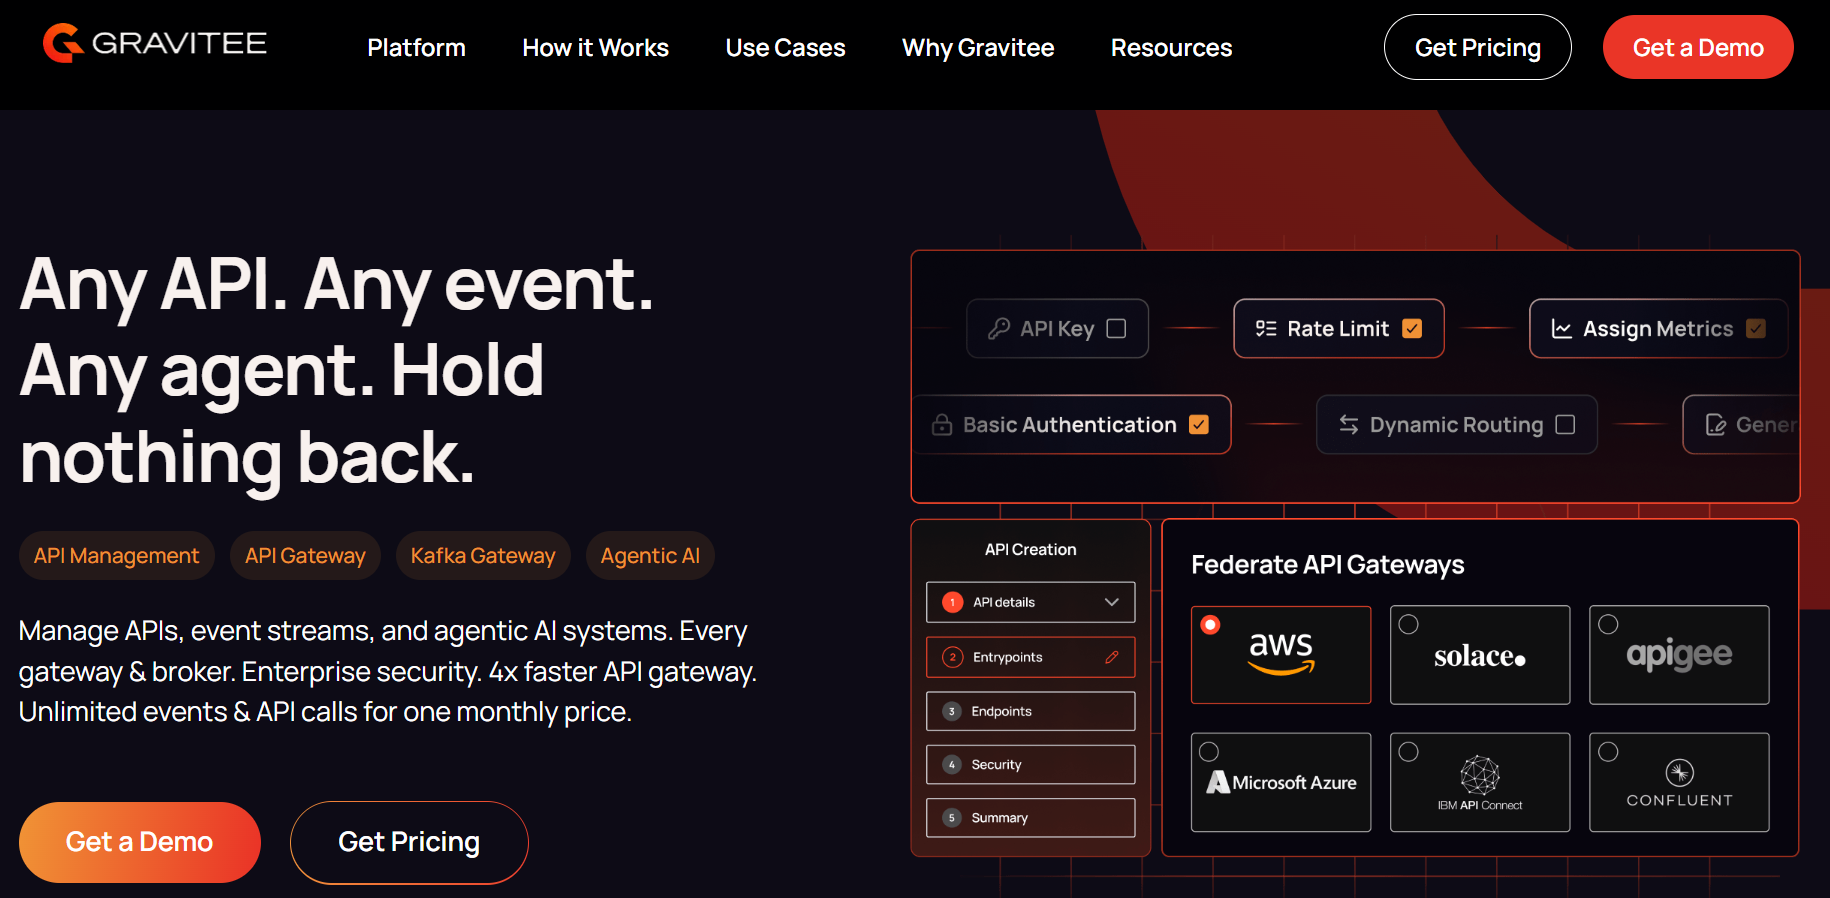Click the Confluent logo
1830x898 pixels.
pyautogui.click(x=1679, y=784)
